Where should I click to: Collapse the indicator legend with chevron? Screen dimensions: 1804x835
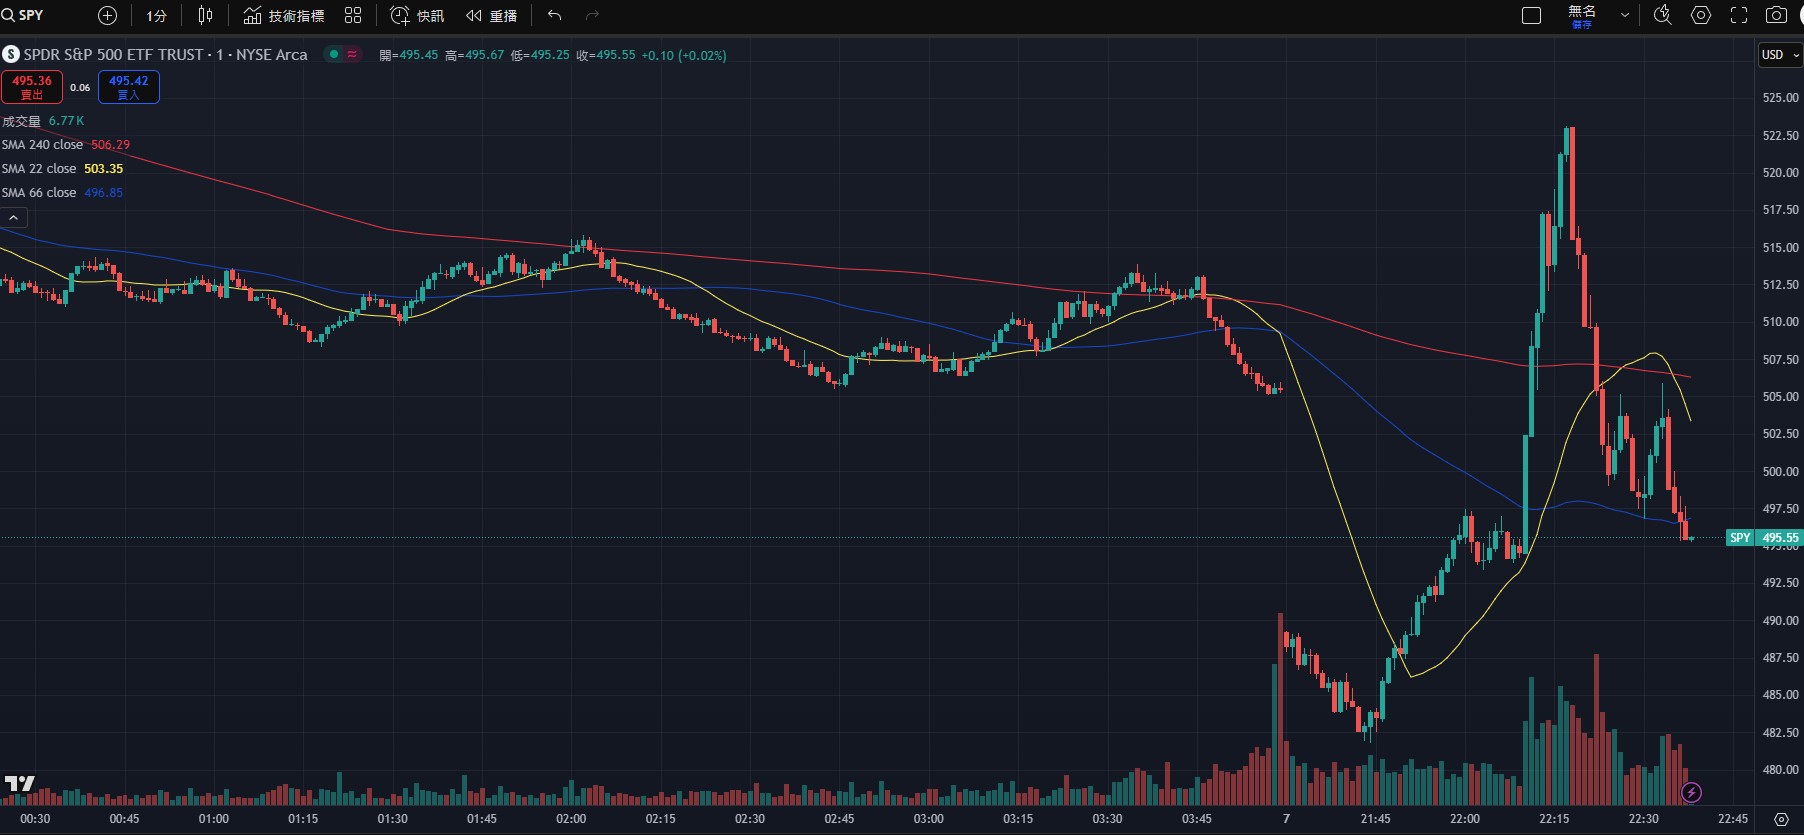(14, 217)
